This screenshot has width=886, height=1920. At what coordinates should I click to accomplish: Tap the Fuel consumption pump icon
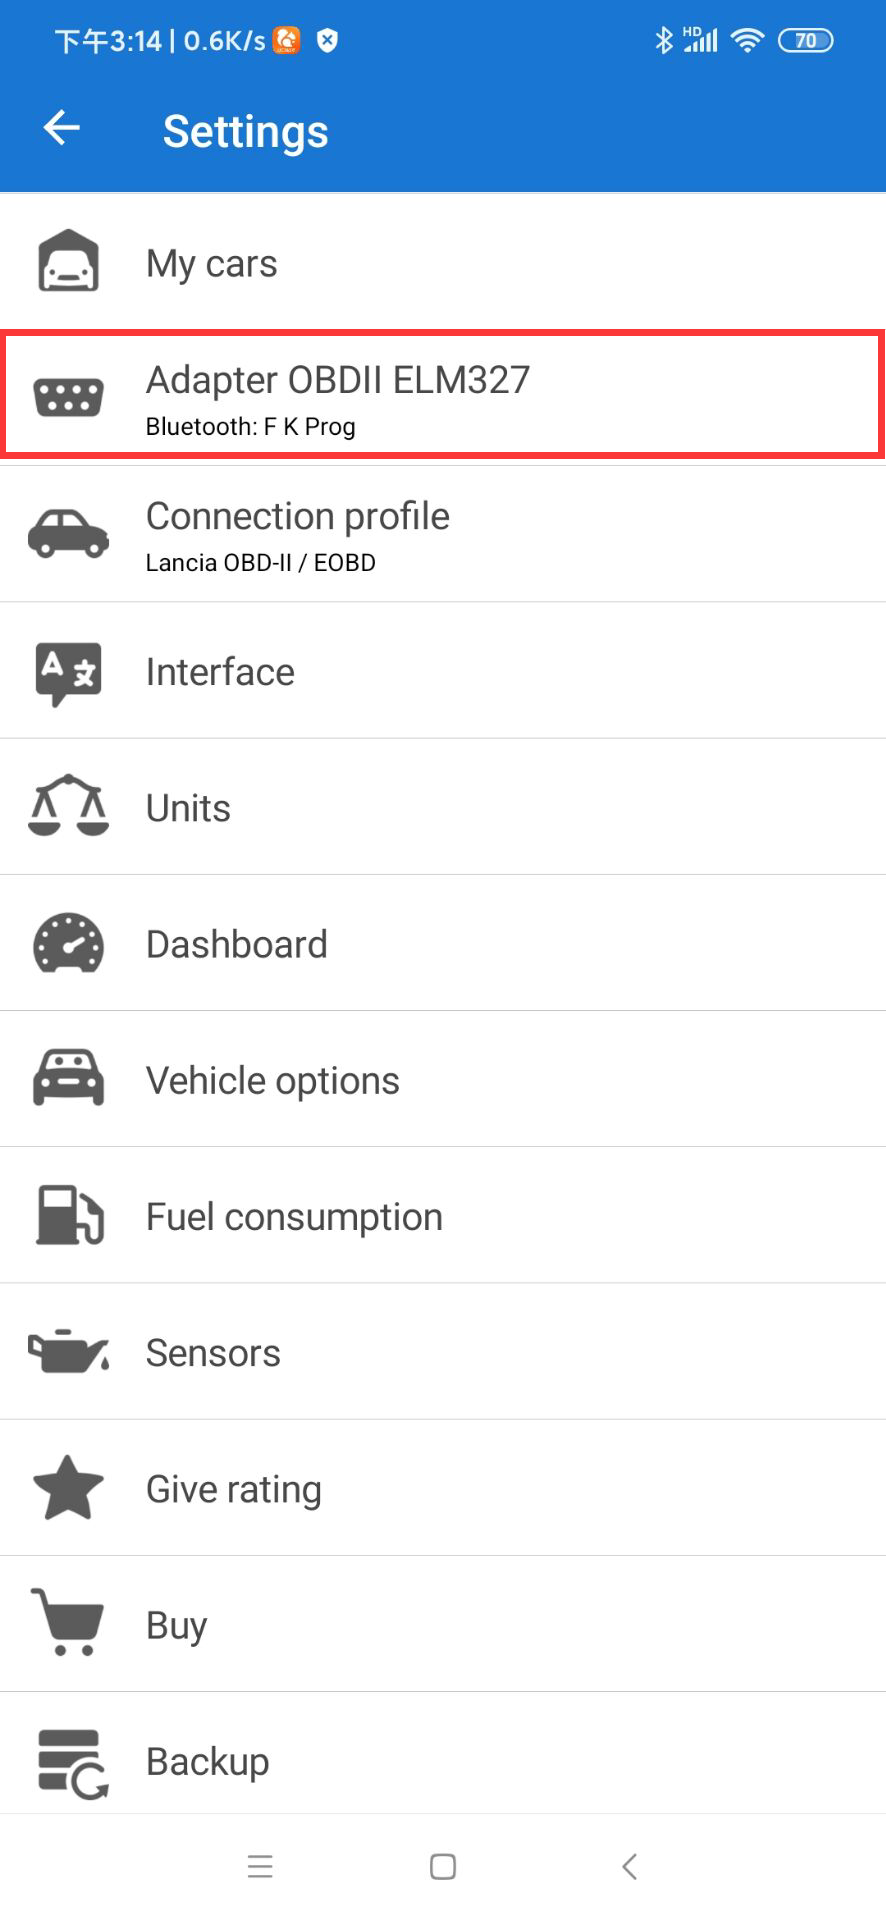(69, 1214)
